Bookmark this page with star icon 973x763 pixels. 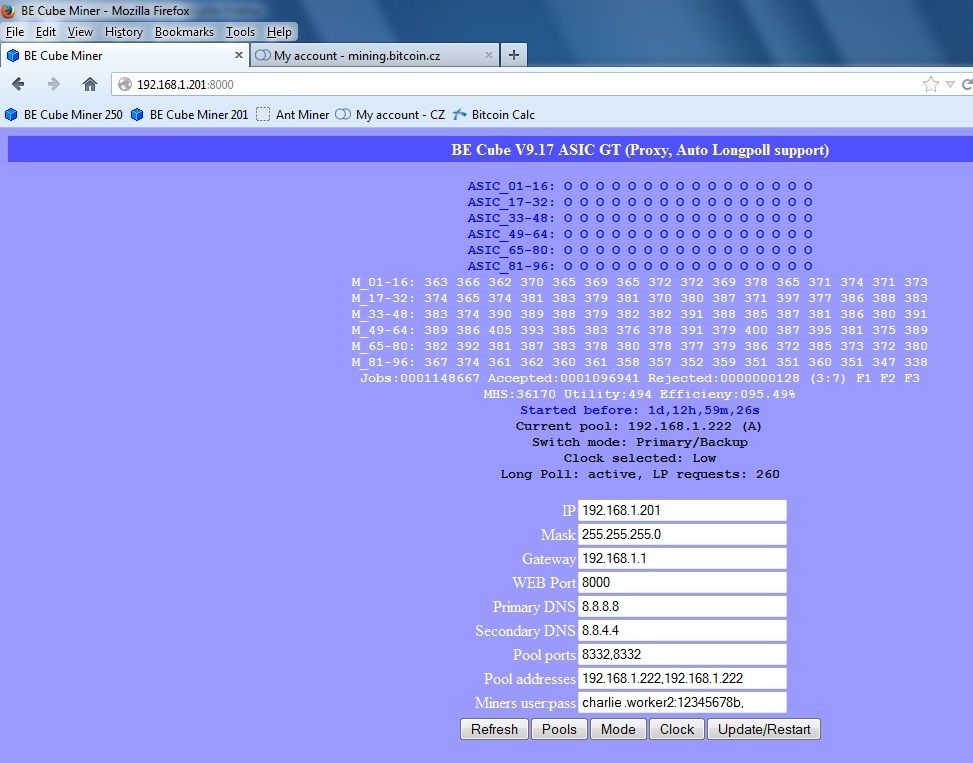click(931, 84)
